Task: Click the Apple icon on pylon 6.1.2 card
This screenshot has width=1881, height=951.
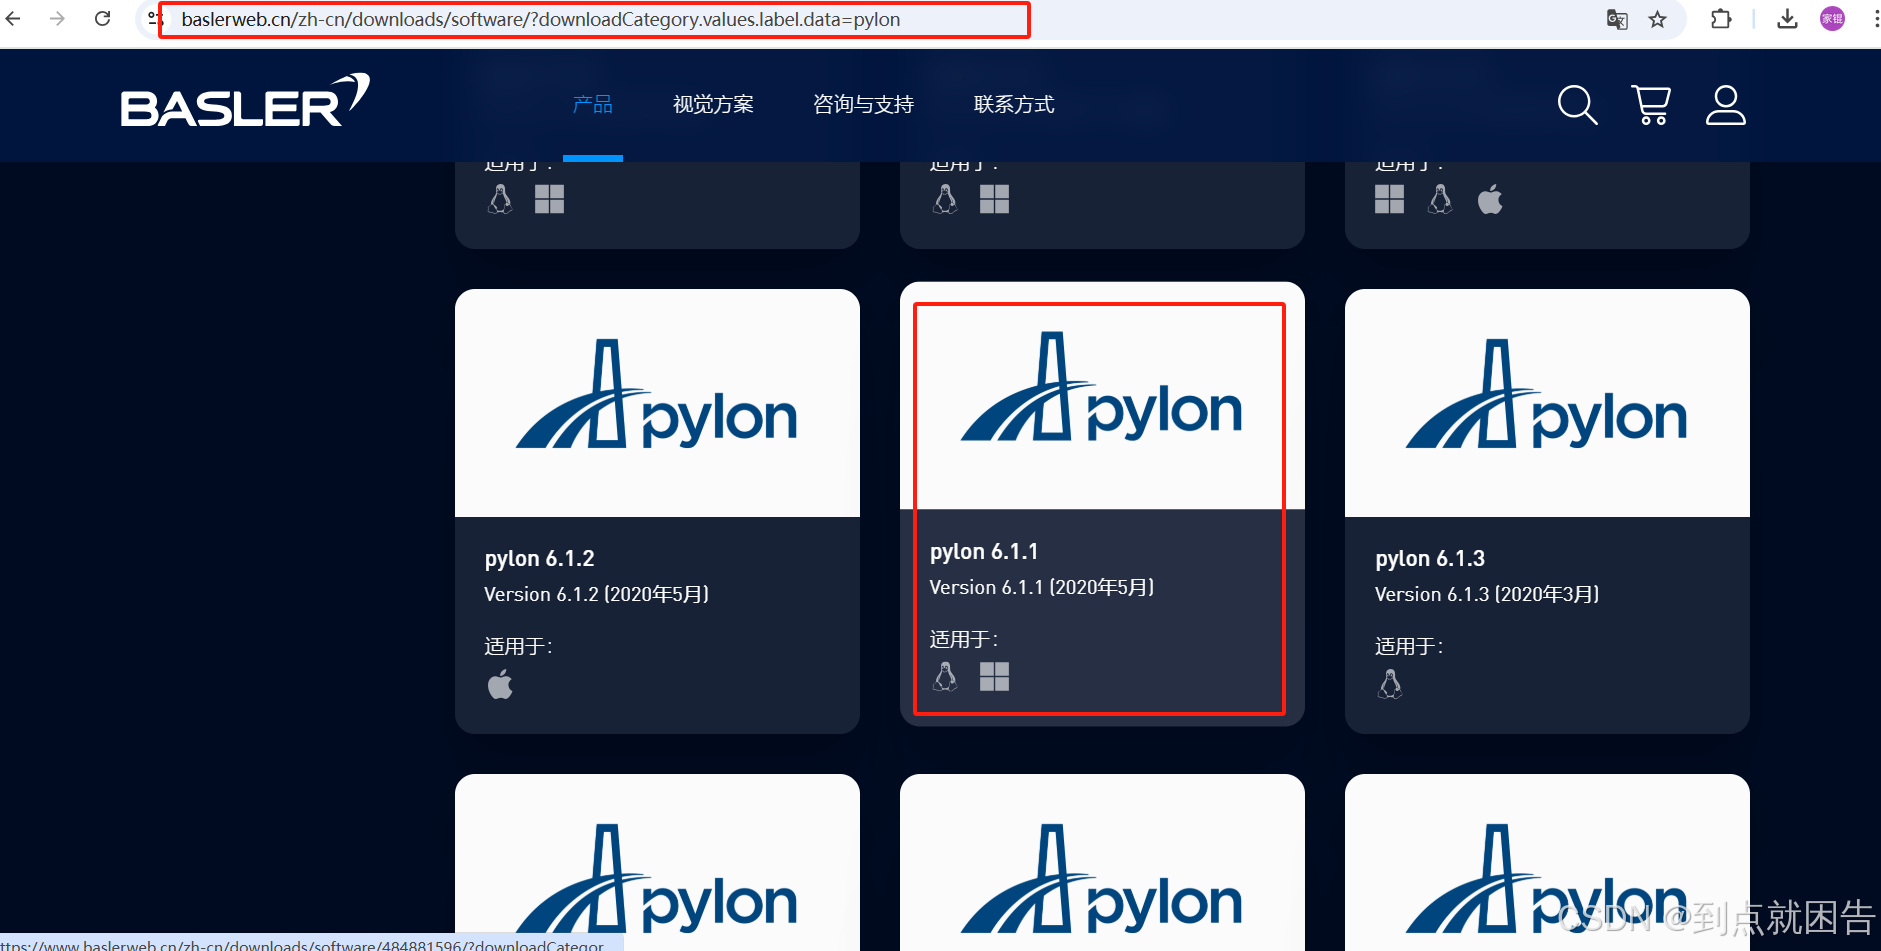Action: [500, 685]
